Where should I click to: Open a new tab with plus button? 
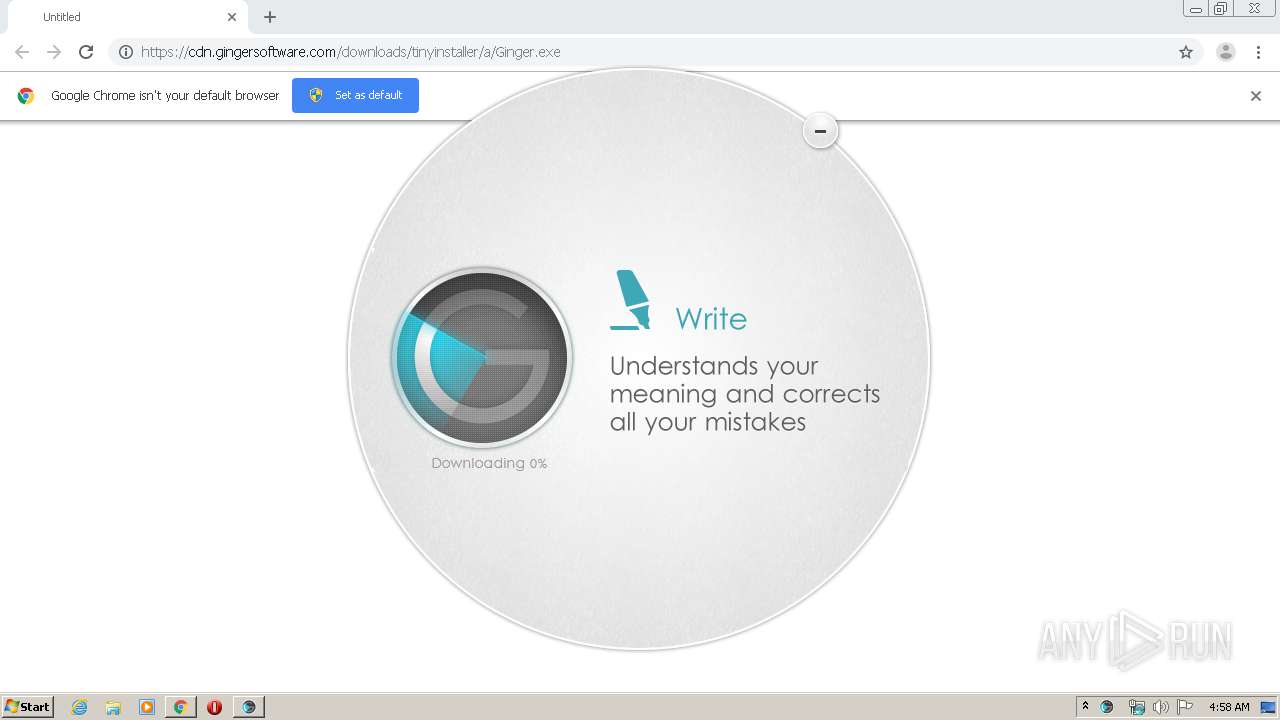tap(270, 17)
